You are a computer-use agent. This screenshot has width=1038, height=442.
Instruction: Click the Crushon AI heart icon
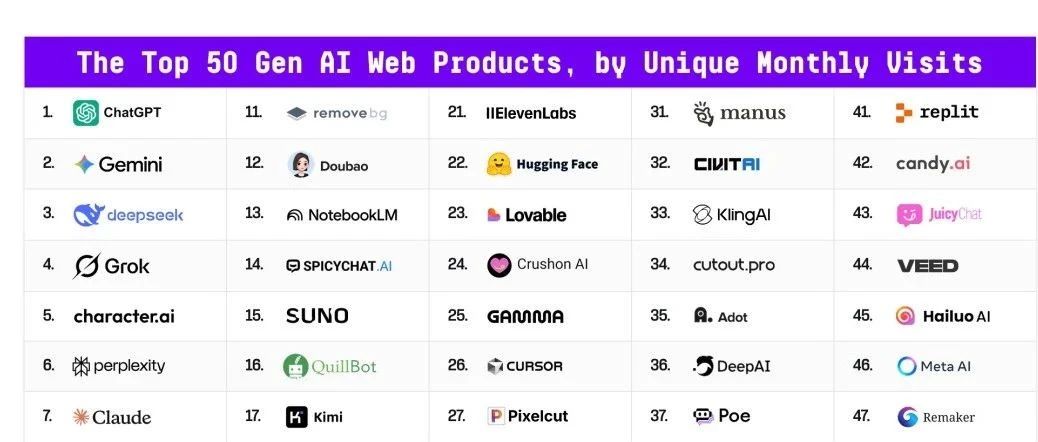tap(499, 265)
